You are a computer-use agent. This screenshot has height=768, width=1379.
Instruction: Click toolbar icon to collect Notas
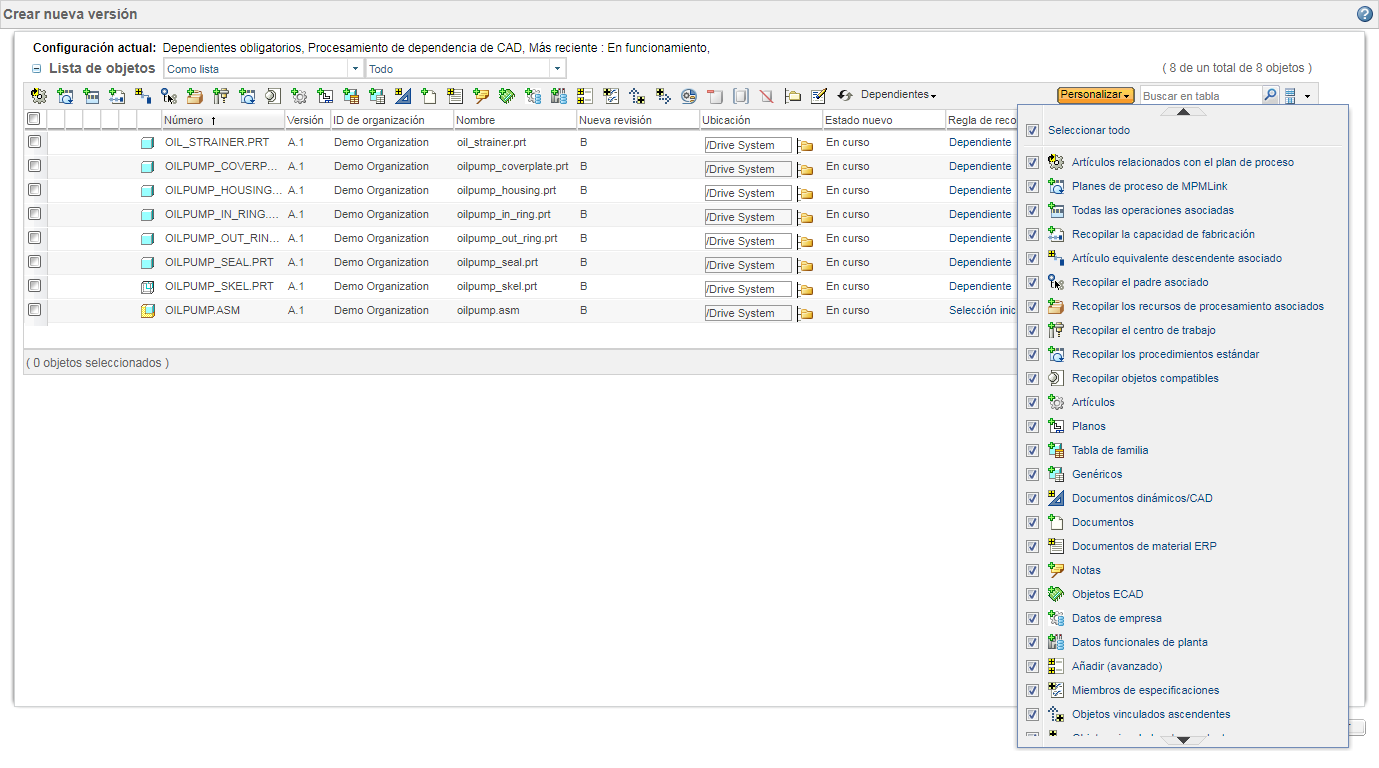481,96
